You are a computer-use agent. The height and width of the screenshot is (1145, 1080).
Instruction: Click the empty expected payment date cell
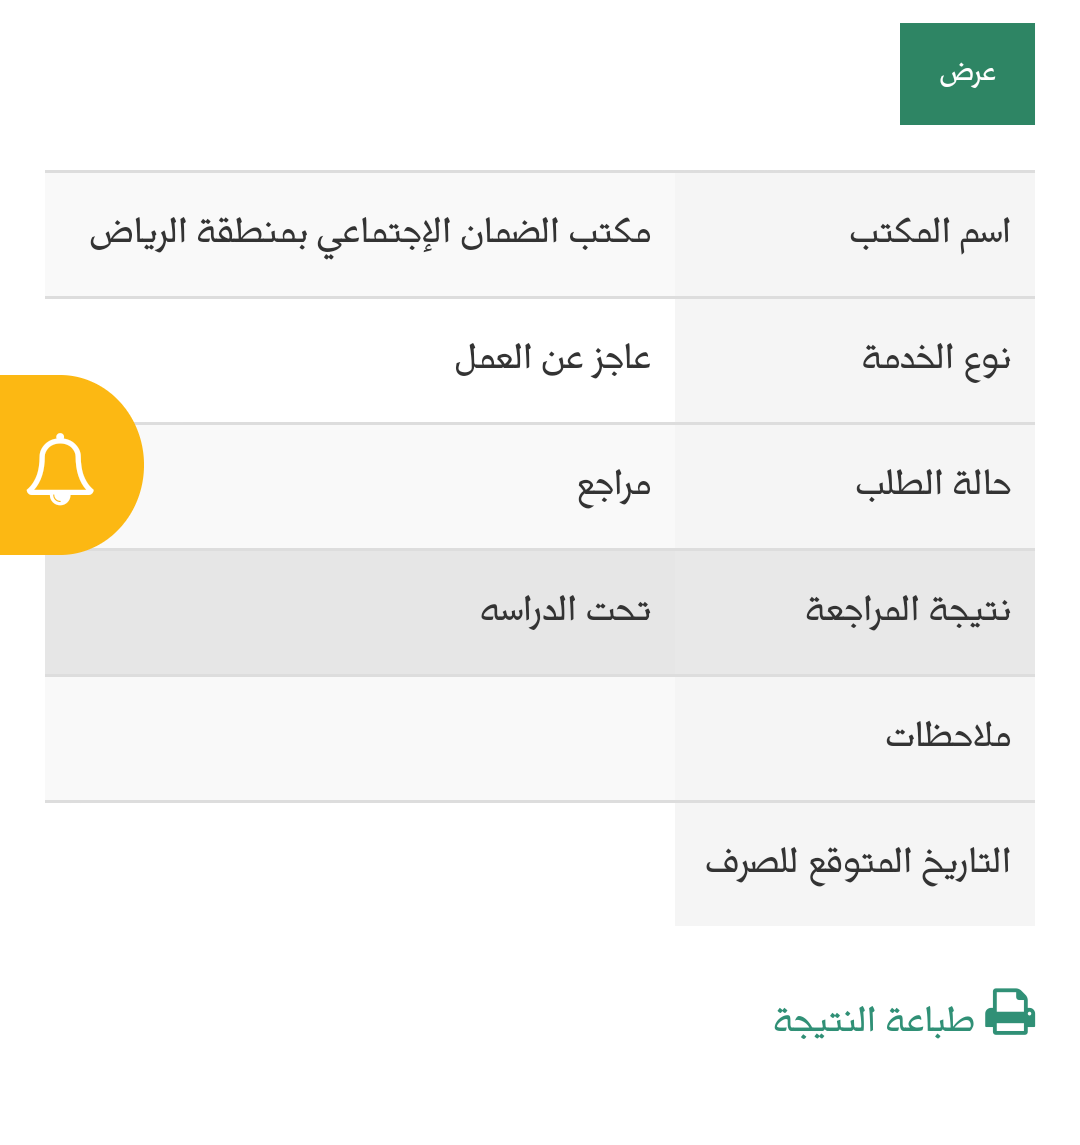click(x=359, y=865)
